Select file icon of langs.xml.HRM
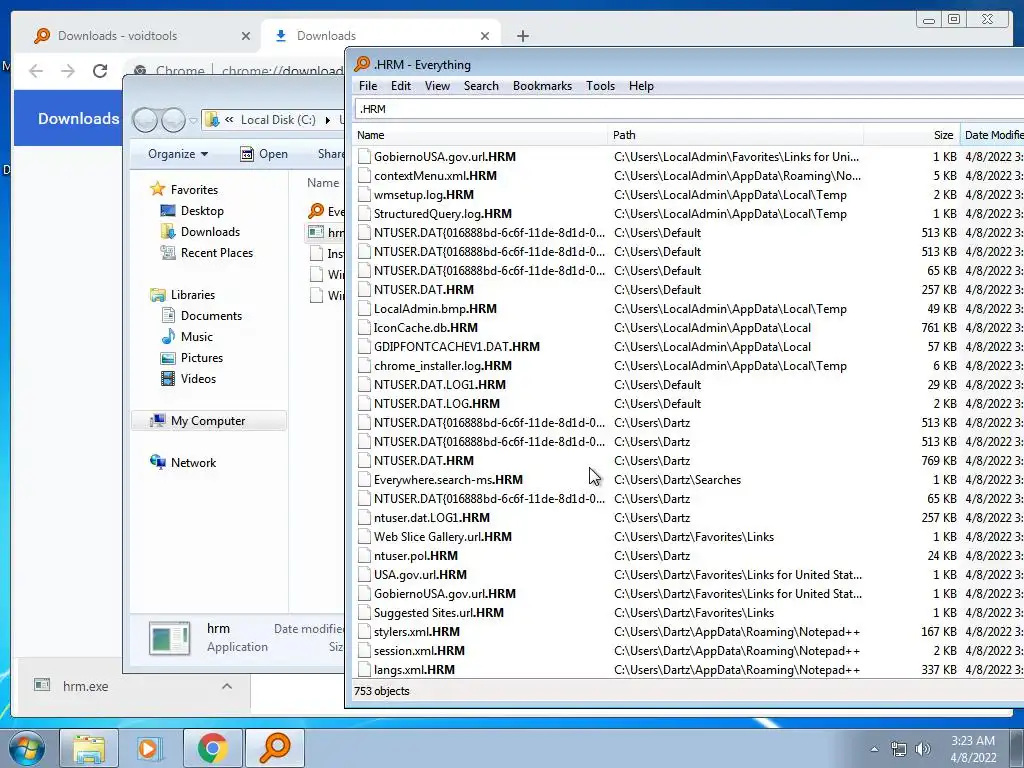1024x768 pixels. pos(364,670)
